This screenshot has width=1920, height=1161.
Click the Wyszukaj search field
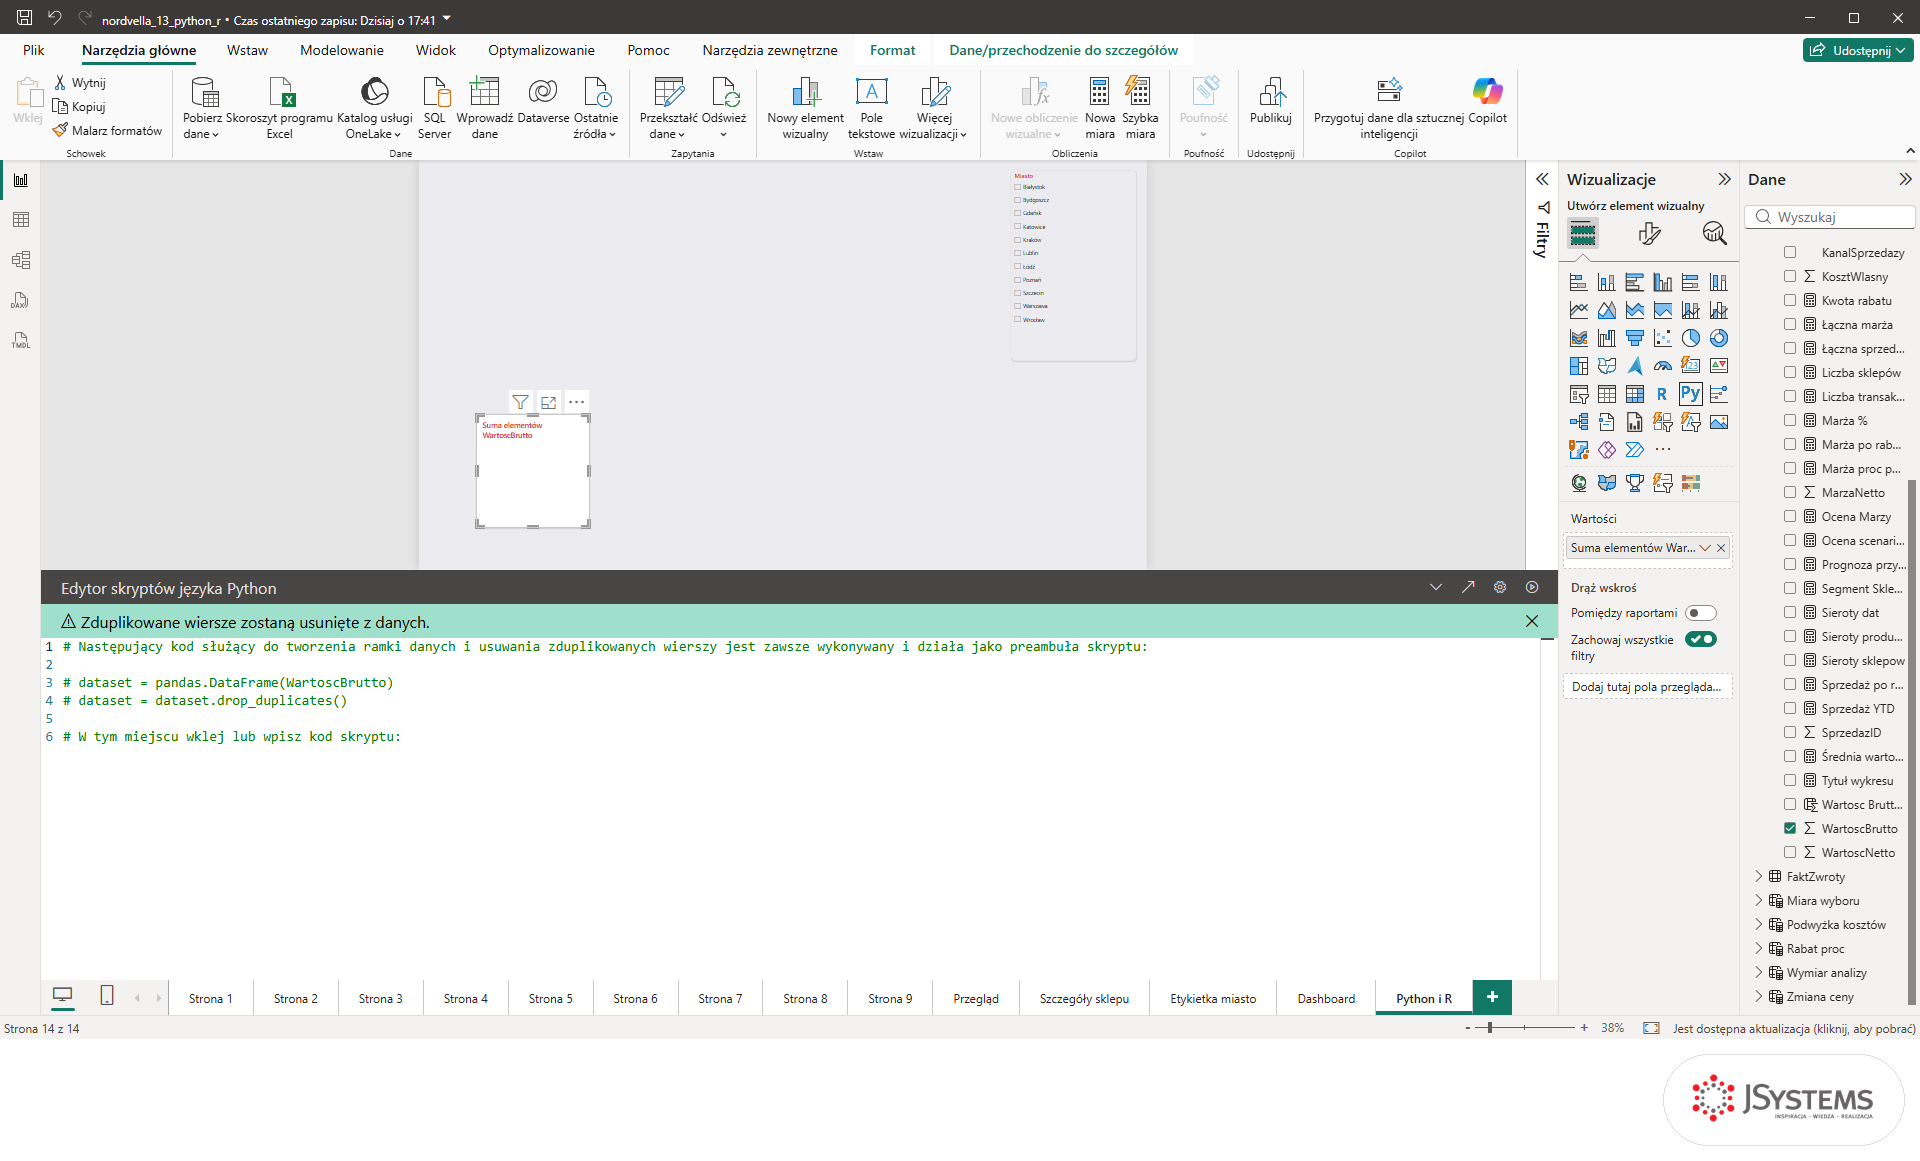[1832, 217]
